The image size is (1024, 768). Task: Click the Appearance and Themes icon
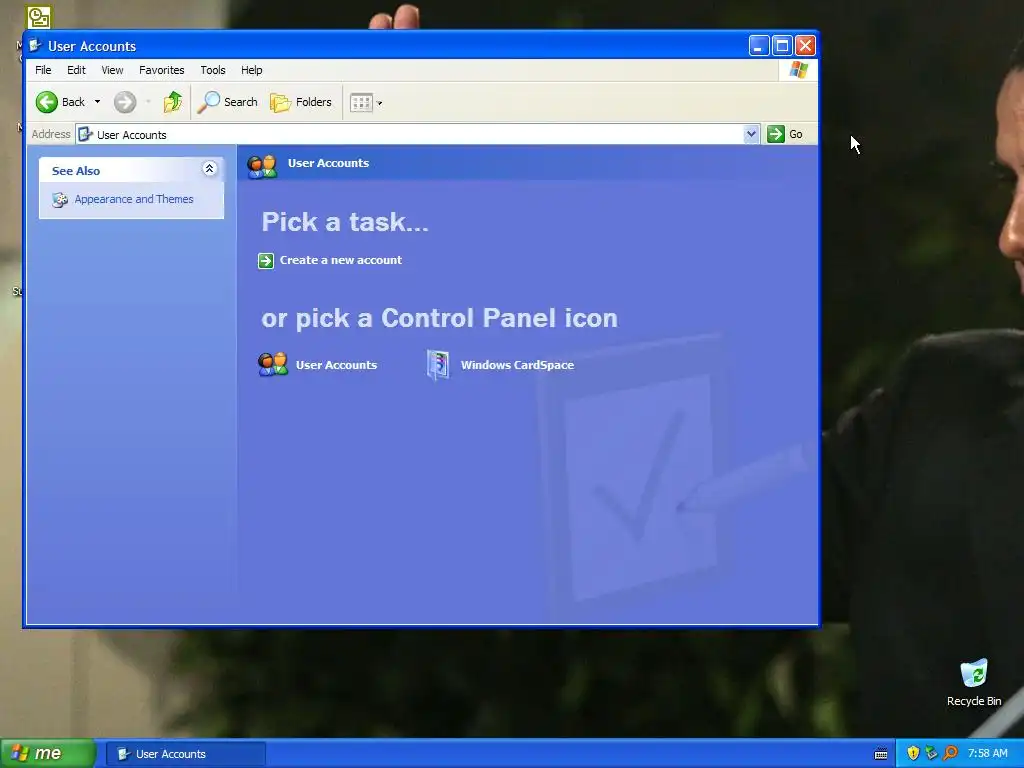(x=60, y=200)
